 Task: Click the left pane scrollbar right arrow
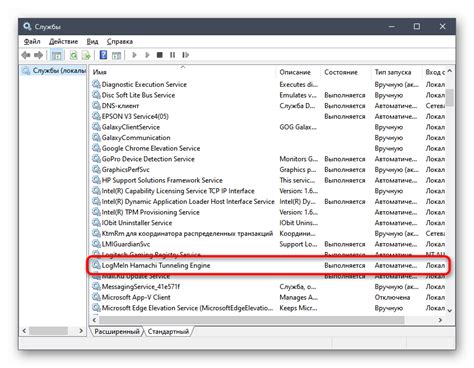[81, 331]
